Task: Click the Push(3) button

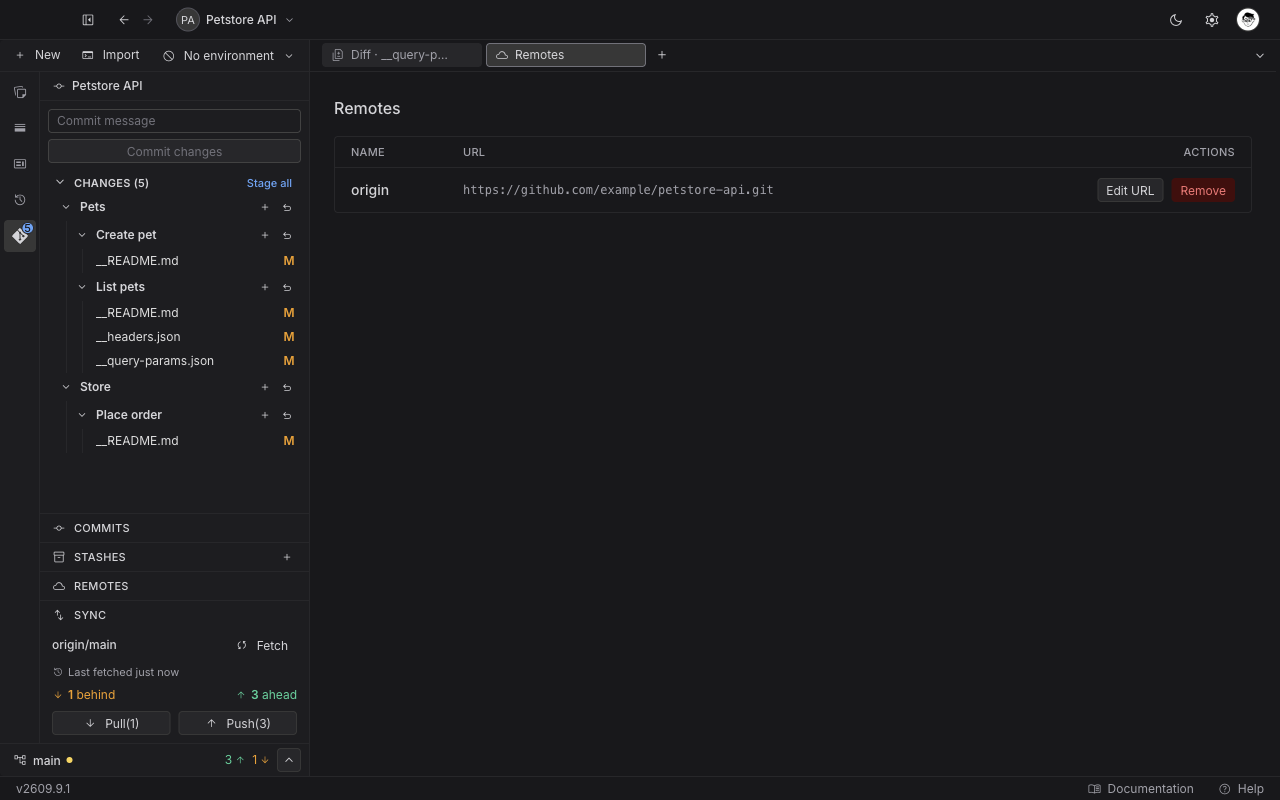Action: (238, 723)
